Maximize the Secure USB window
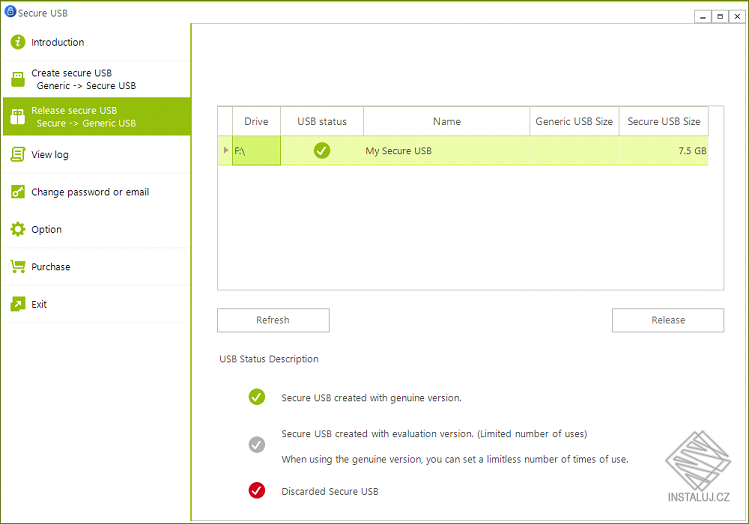Viewport: 749px width, 524px height. [x=720, y=17]
